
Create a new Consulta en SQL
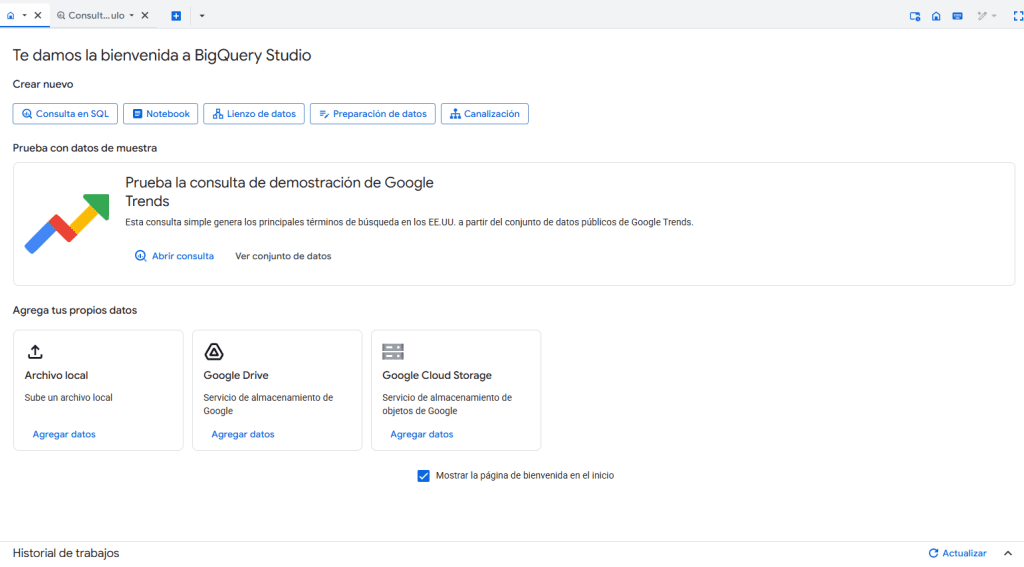[x=65, y=114]
